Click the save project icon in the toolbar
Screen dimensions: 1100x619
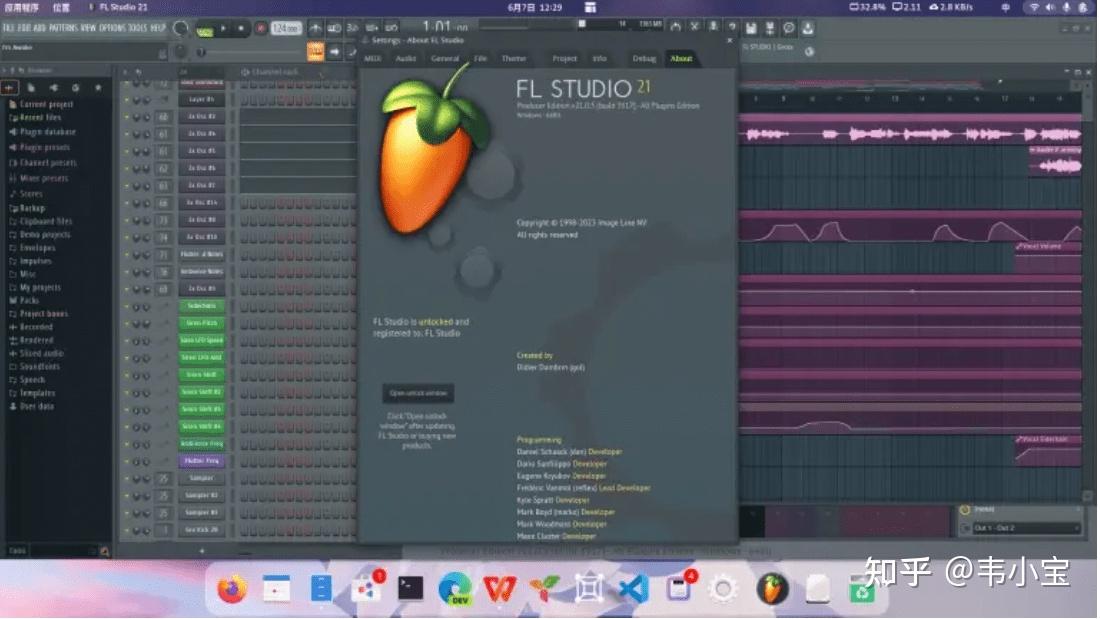[x=752, y=28]
